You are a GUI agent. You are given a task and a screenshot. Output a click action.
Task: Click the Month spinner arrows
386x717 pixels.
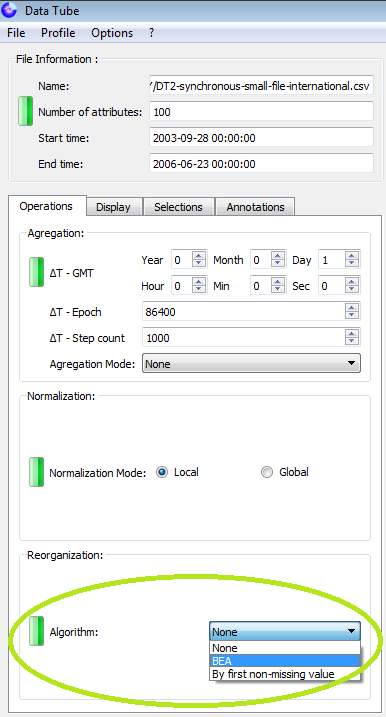pos(278,260)
